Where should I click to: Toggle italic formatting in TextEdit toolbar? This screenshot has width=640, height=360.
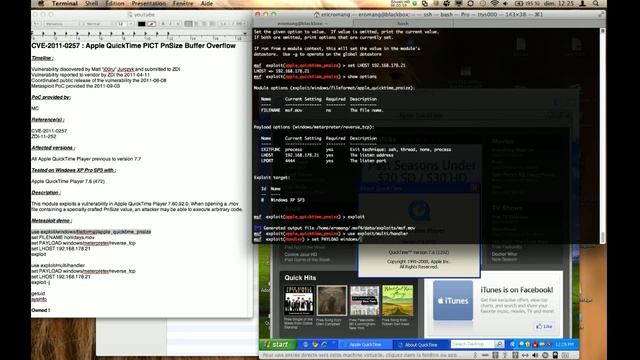[170, 24]
